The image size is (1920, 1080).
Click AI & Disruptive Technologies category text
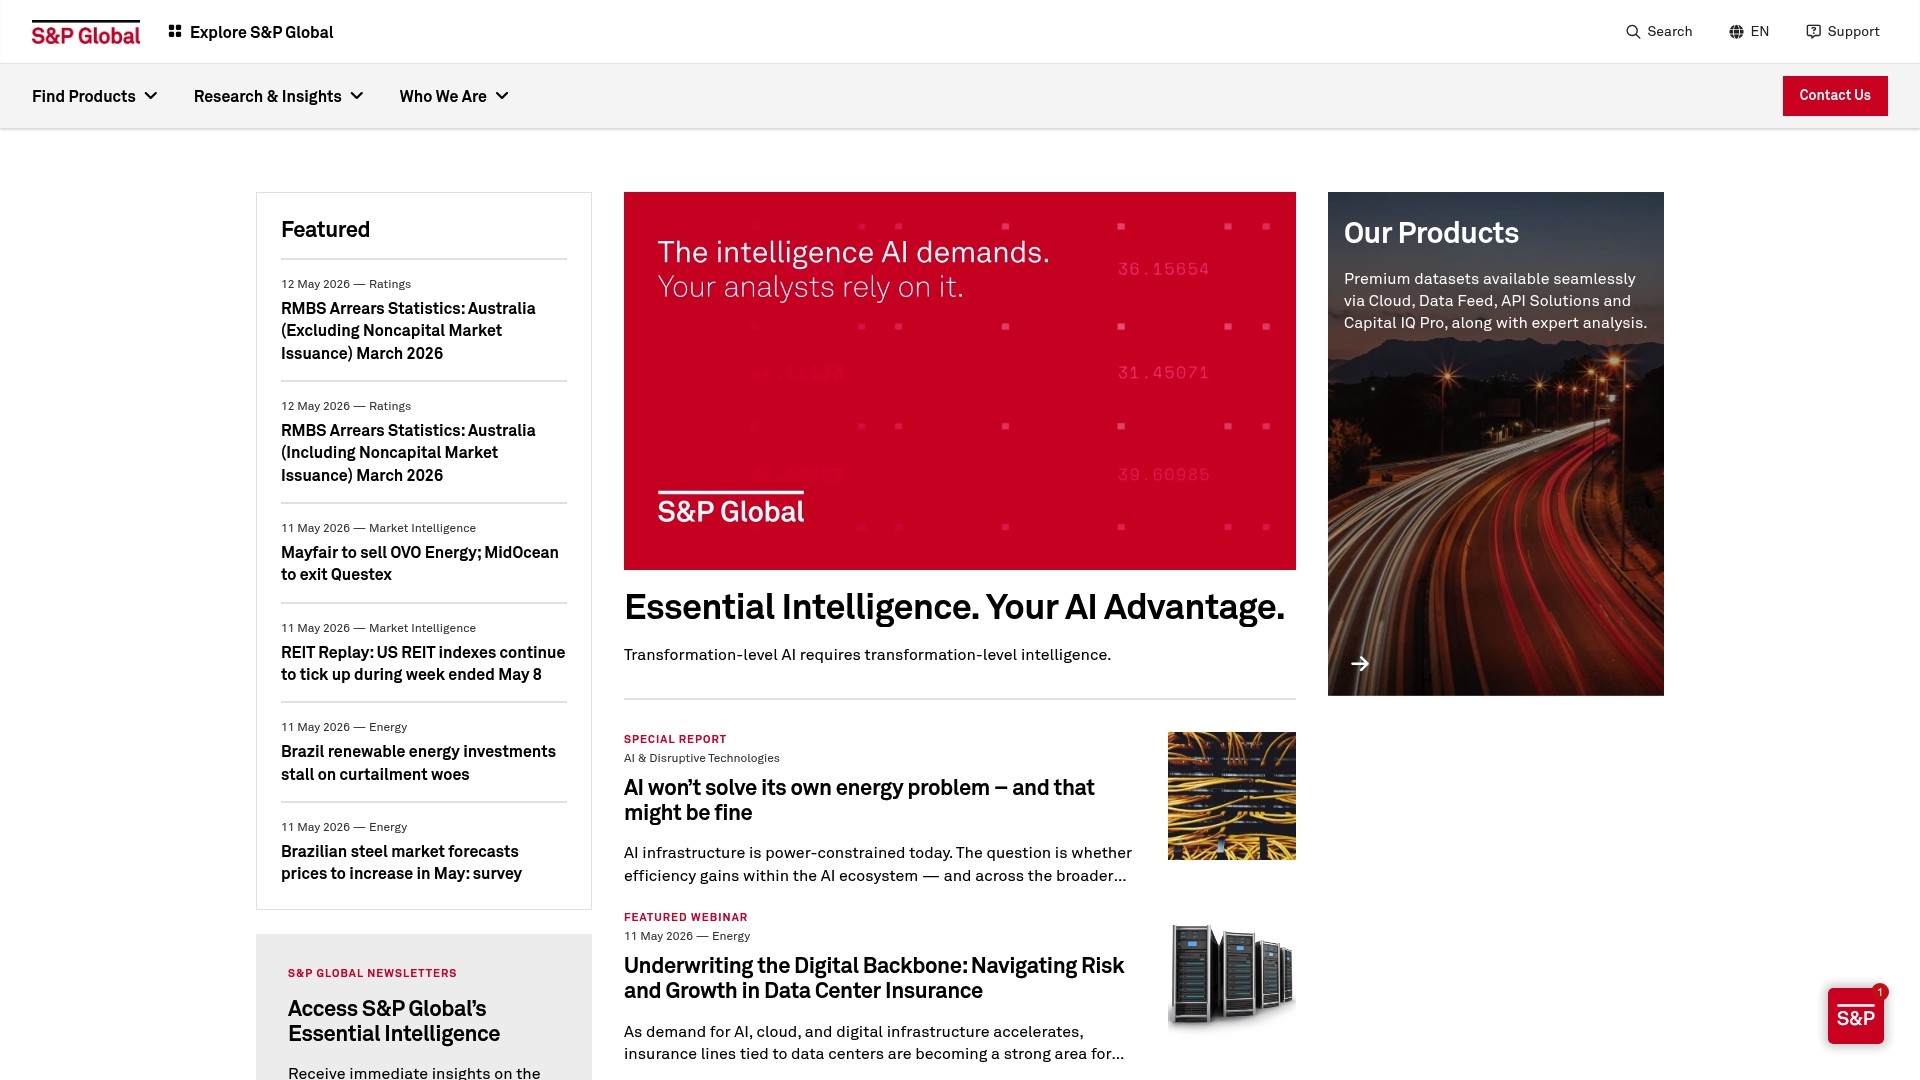[x=702, y=758]
